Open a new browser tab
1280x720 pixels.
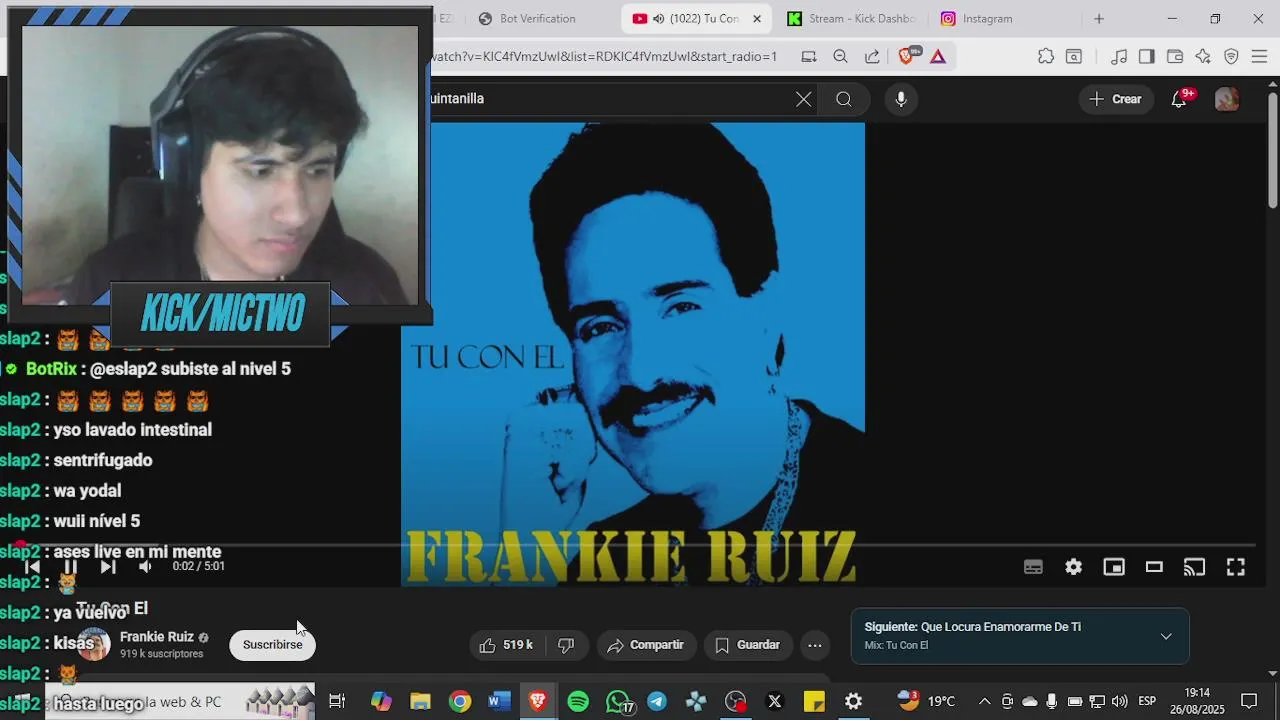point(1099,19)
